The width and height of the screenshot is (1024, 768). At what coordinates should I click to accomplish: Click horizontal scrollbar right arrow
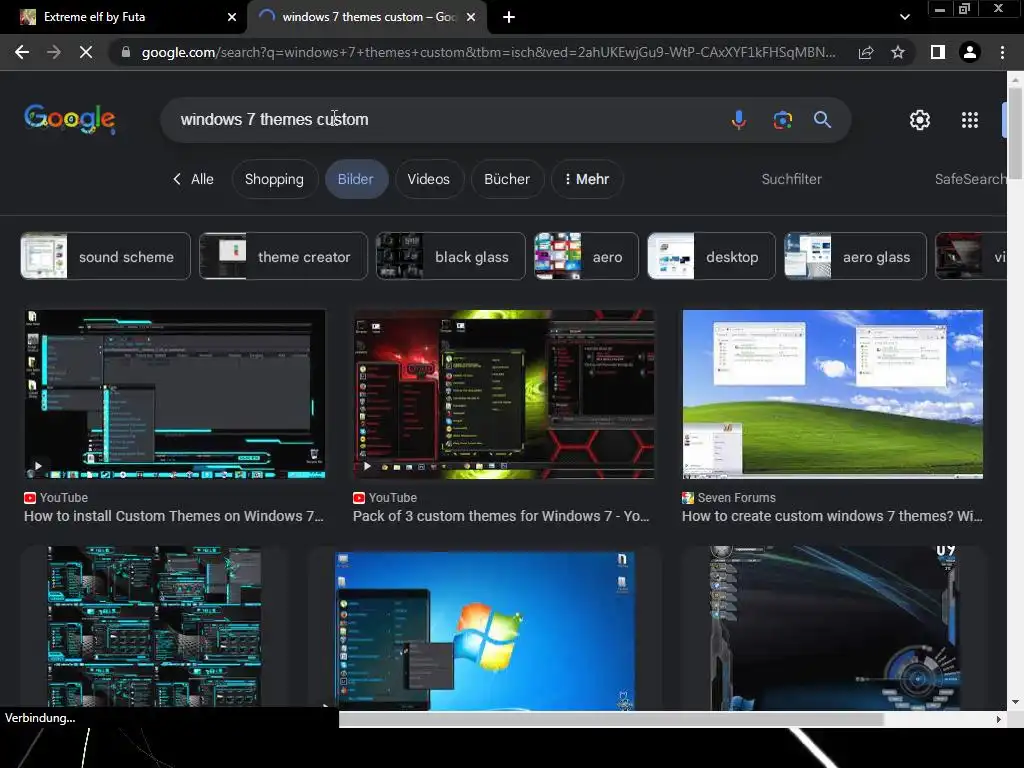[x=999, y=719]
